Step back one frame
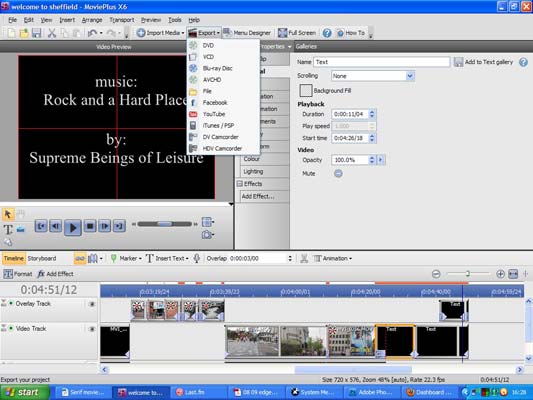The image size is (533, 400). (x=55, y=226)
